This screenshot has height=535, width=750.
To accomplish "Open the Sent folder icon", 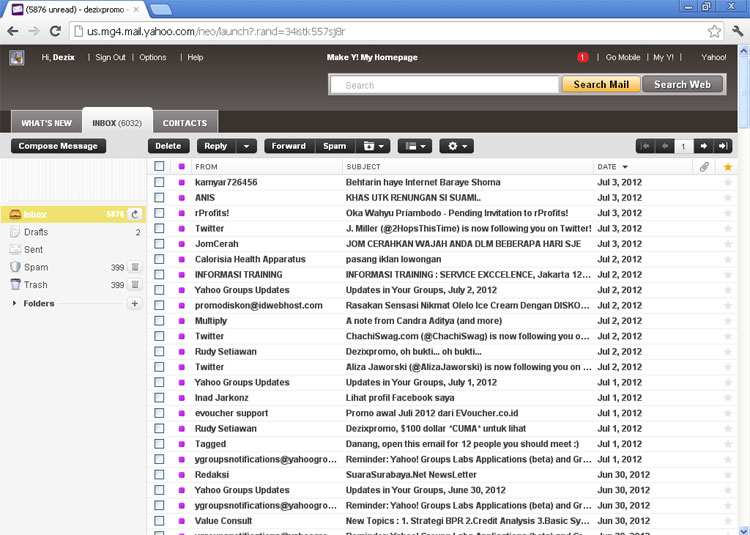I will [15, 250].
